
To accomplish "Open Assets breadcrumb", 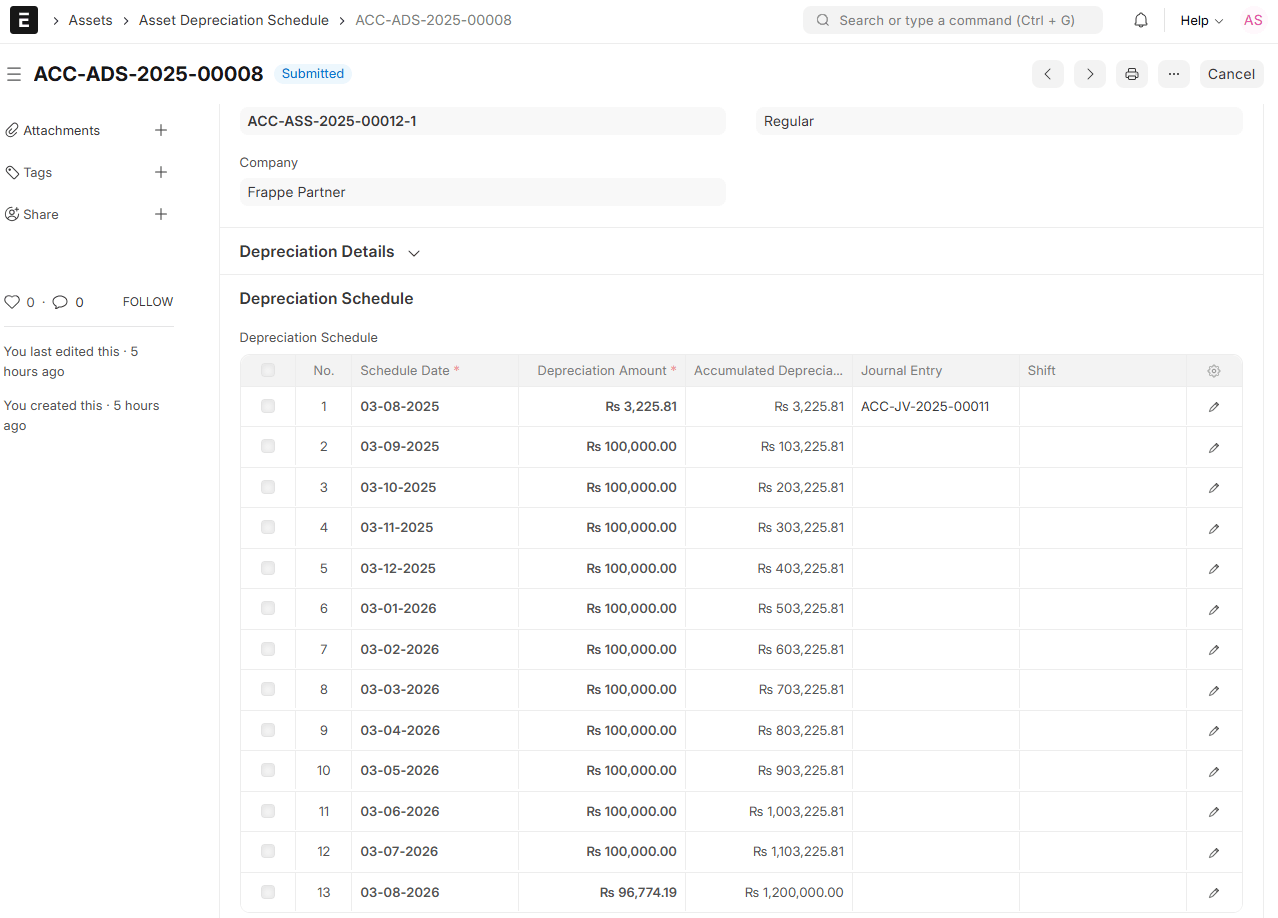I will (90, 20).
